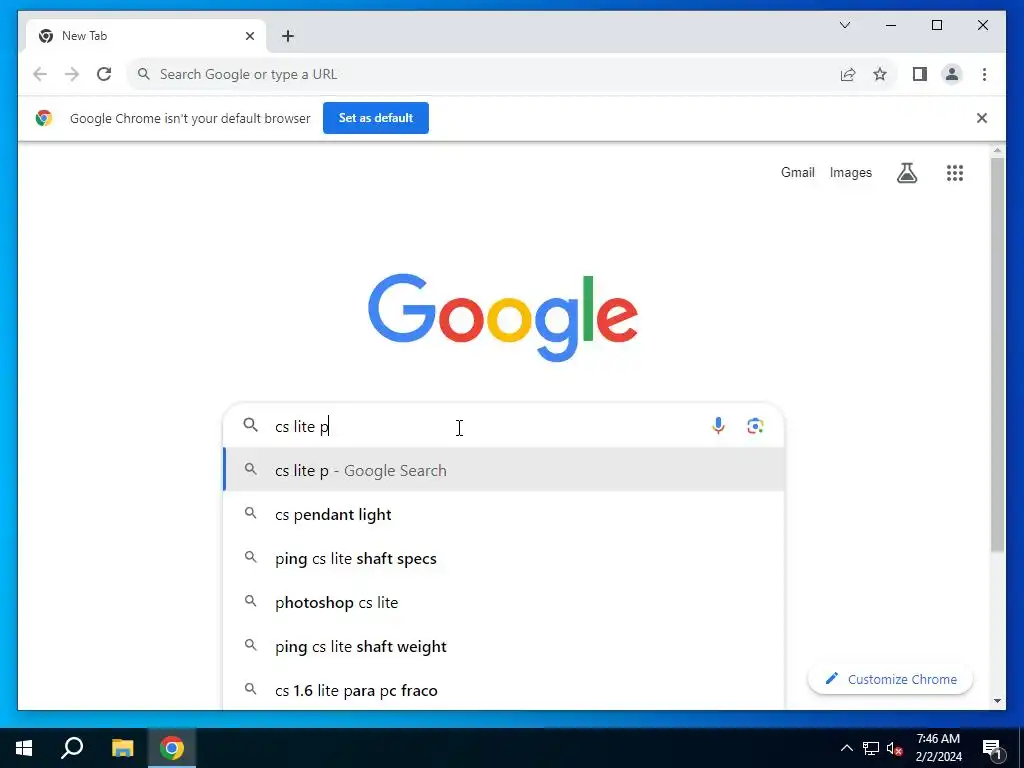1024x768 pixels.
Task: Expand the tab search chevron
Action: [x=844, y=25]
